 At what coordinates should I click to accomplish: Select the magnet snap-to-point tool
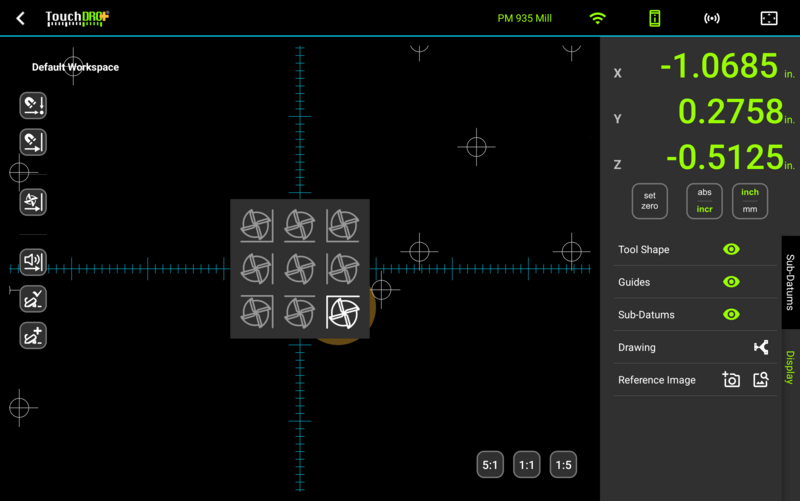(33, 106)
